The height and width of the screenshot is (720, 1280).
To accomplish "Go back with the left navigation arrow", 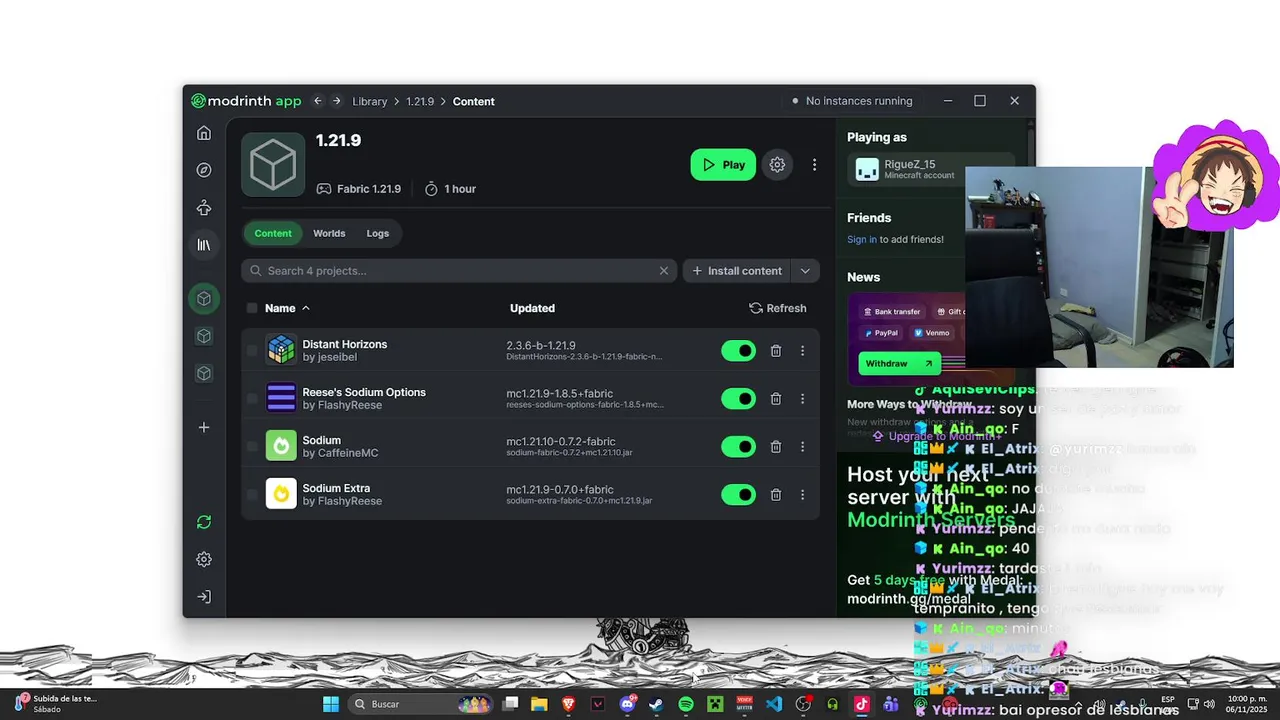I will tap(318, 101).
